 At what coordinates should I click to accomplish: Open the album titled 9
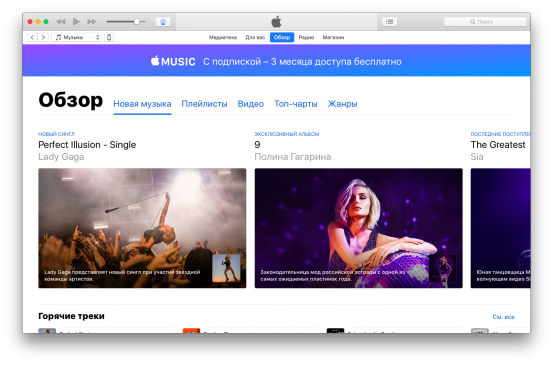pyautogui.click(x=257, y=145)
